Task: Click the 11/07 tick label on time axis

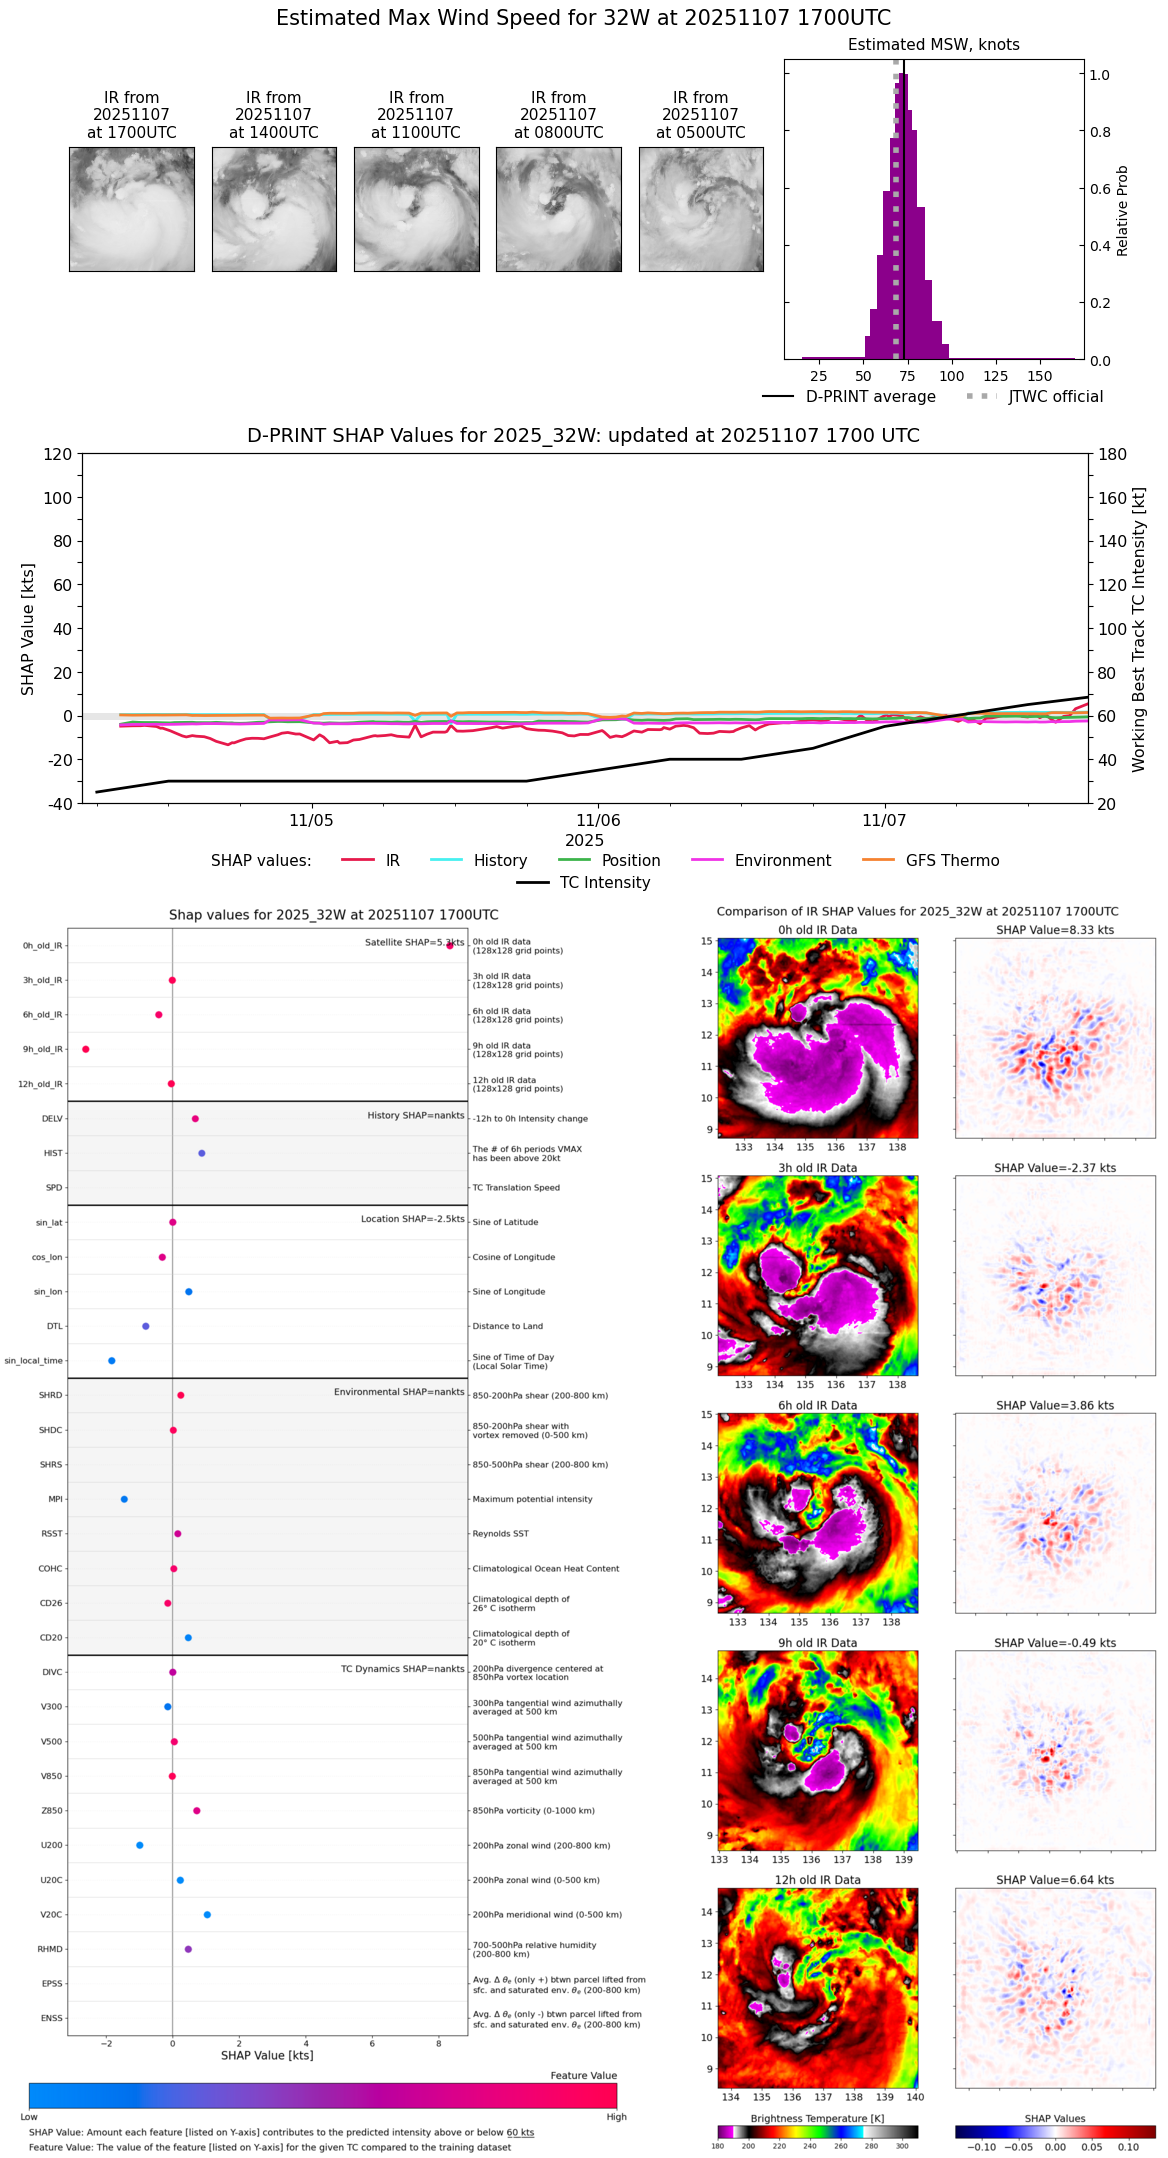Action: point(884,821)
